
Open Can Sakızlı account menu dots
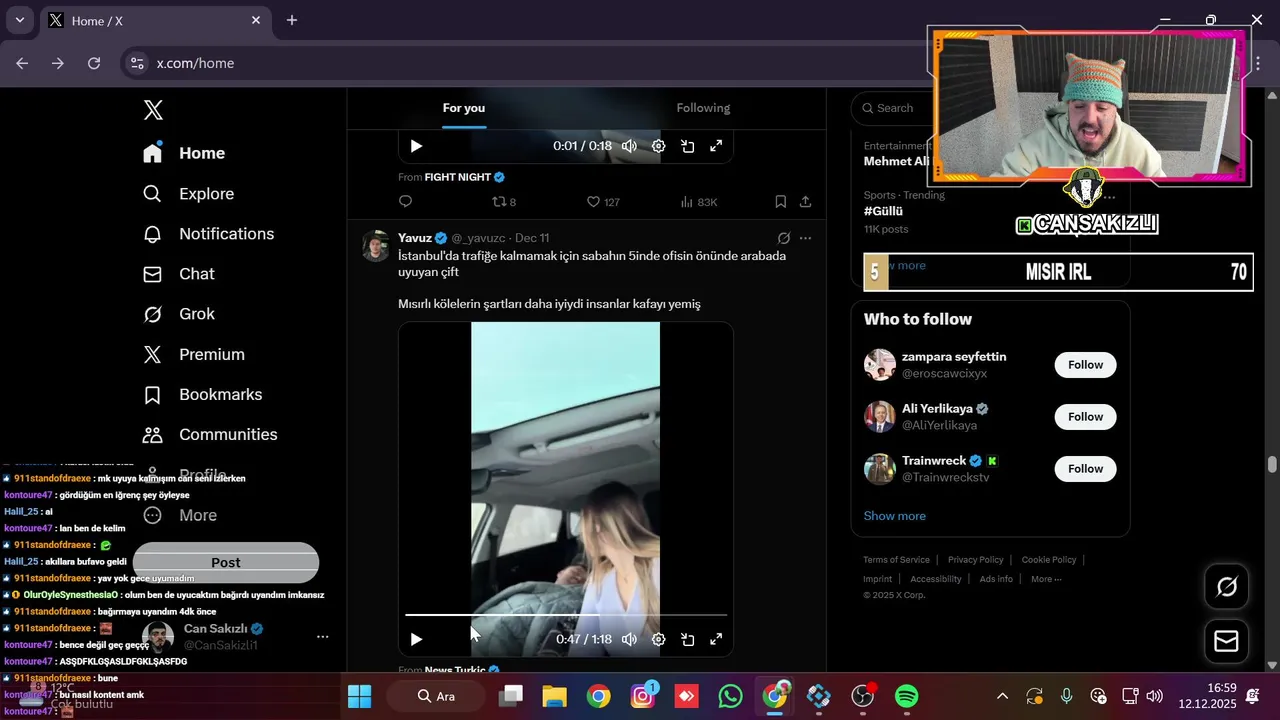pos(322,637)
